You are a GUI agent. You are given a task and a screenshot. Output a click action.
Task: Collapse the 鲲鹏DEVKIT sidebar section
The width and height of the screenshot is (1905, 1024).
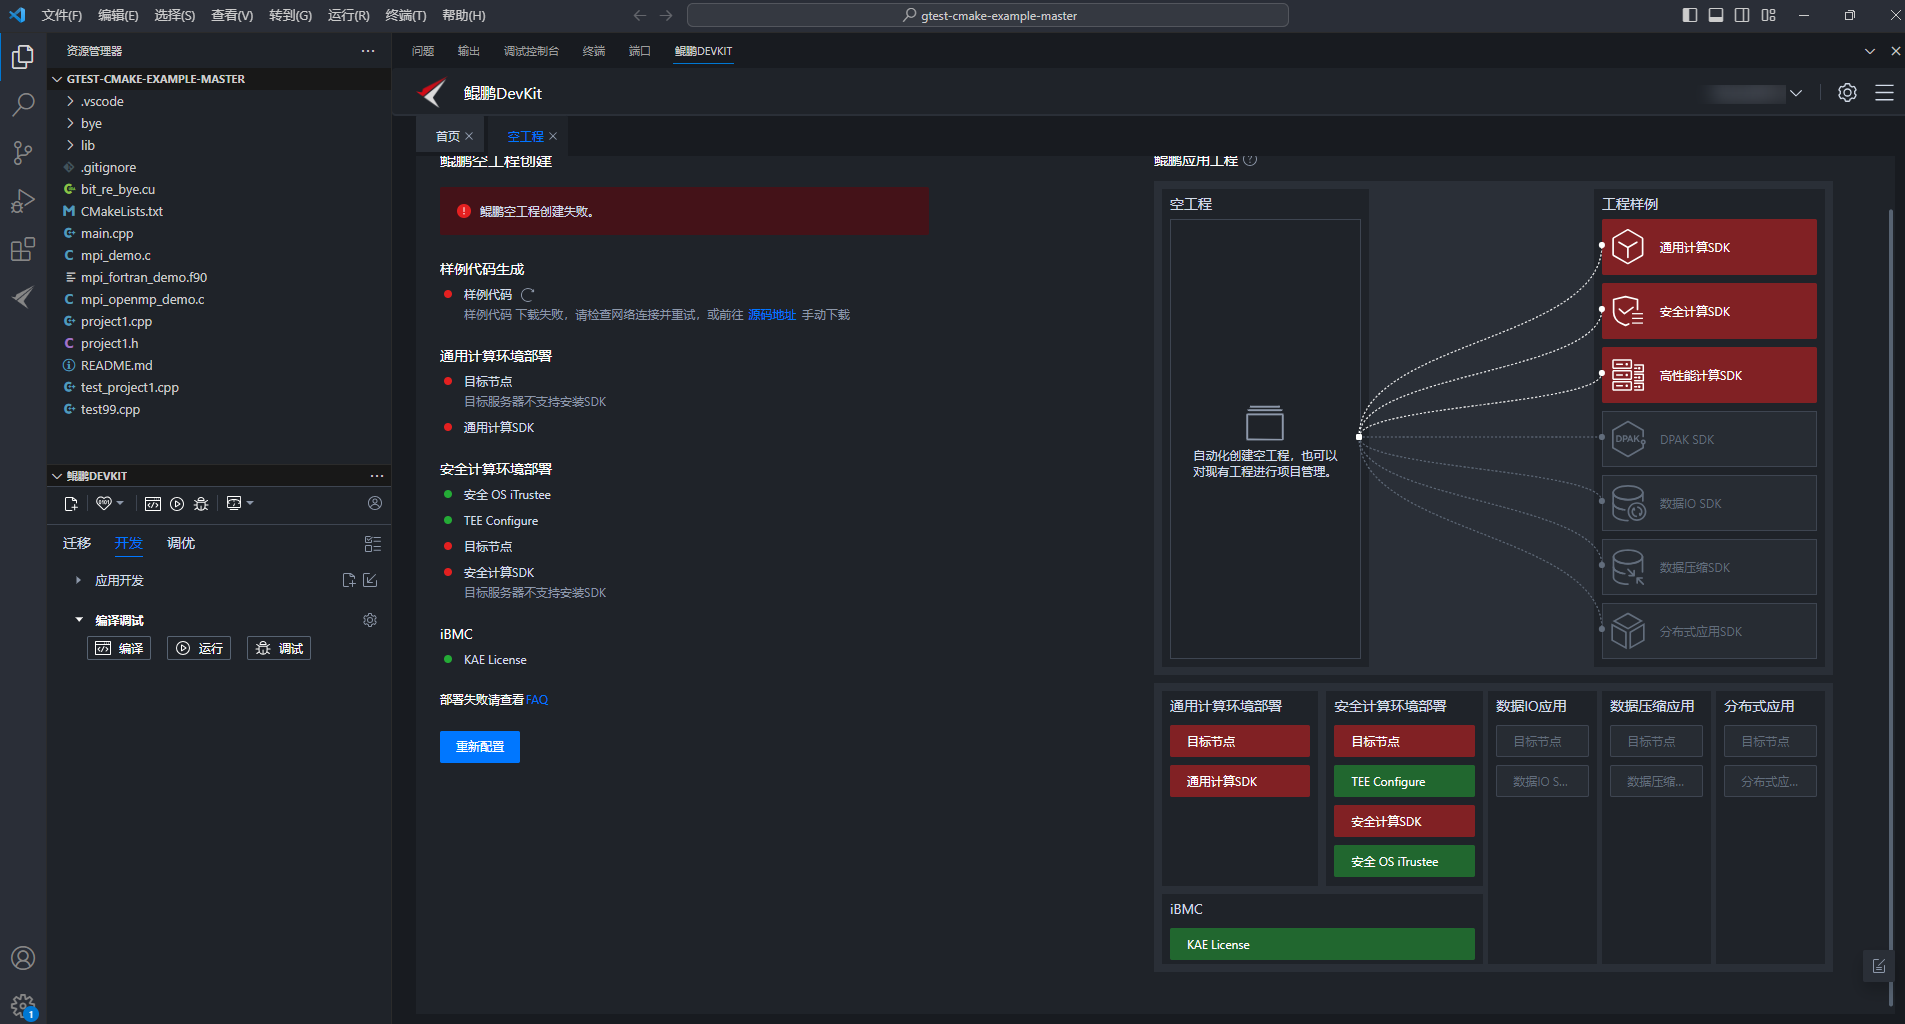point(57,476)
